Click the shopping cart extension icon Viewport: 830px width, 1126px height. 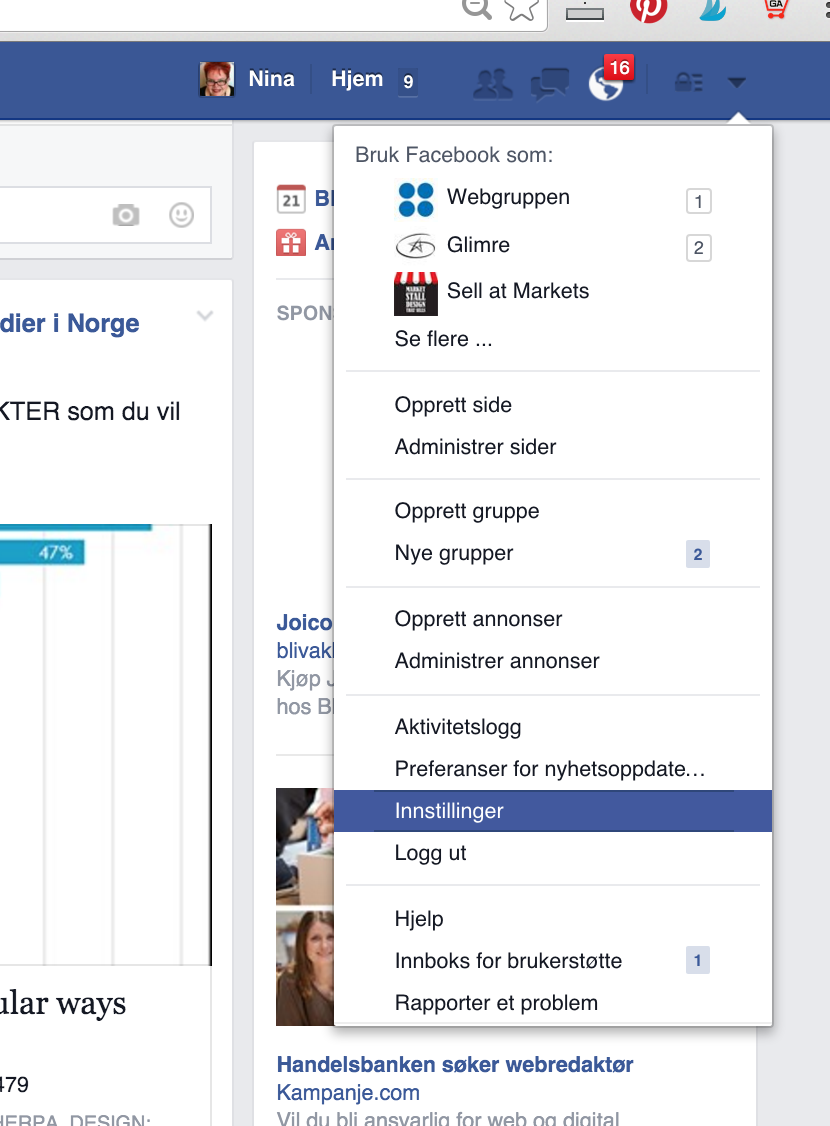coord(775,7)
